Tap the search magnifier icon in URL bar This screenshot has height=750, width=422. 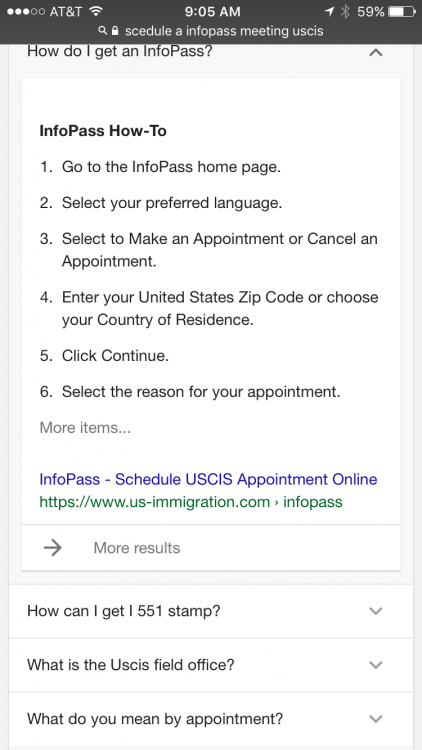[102, 32]
